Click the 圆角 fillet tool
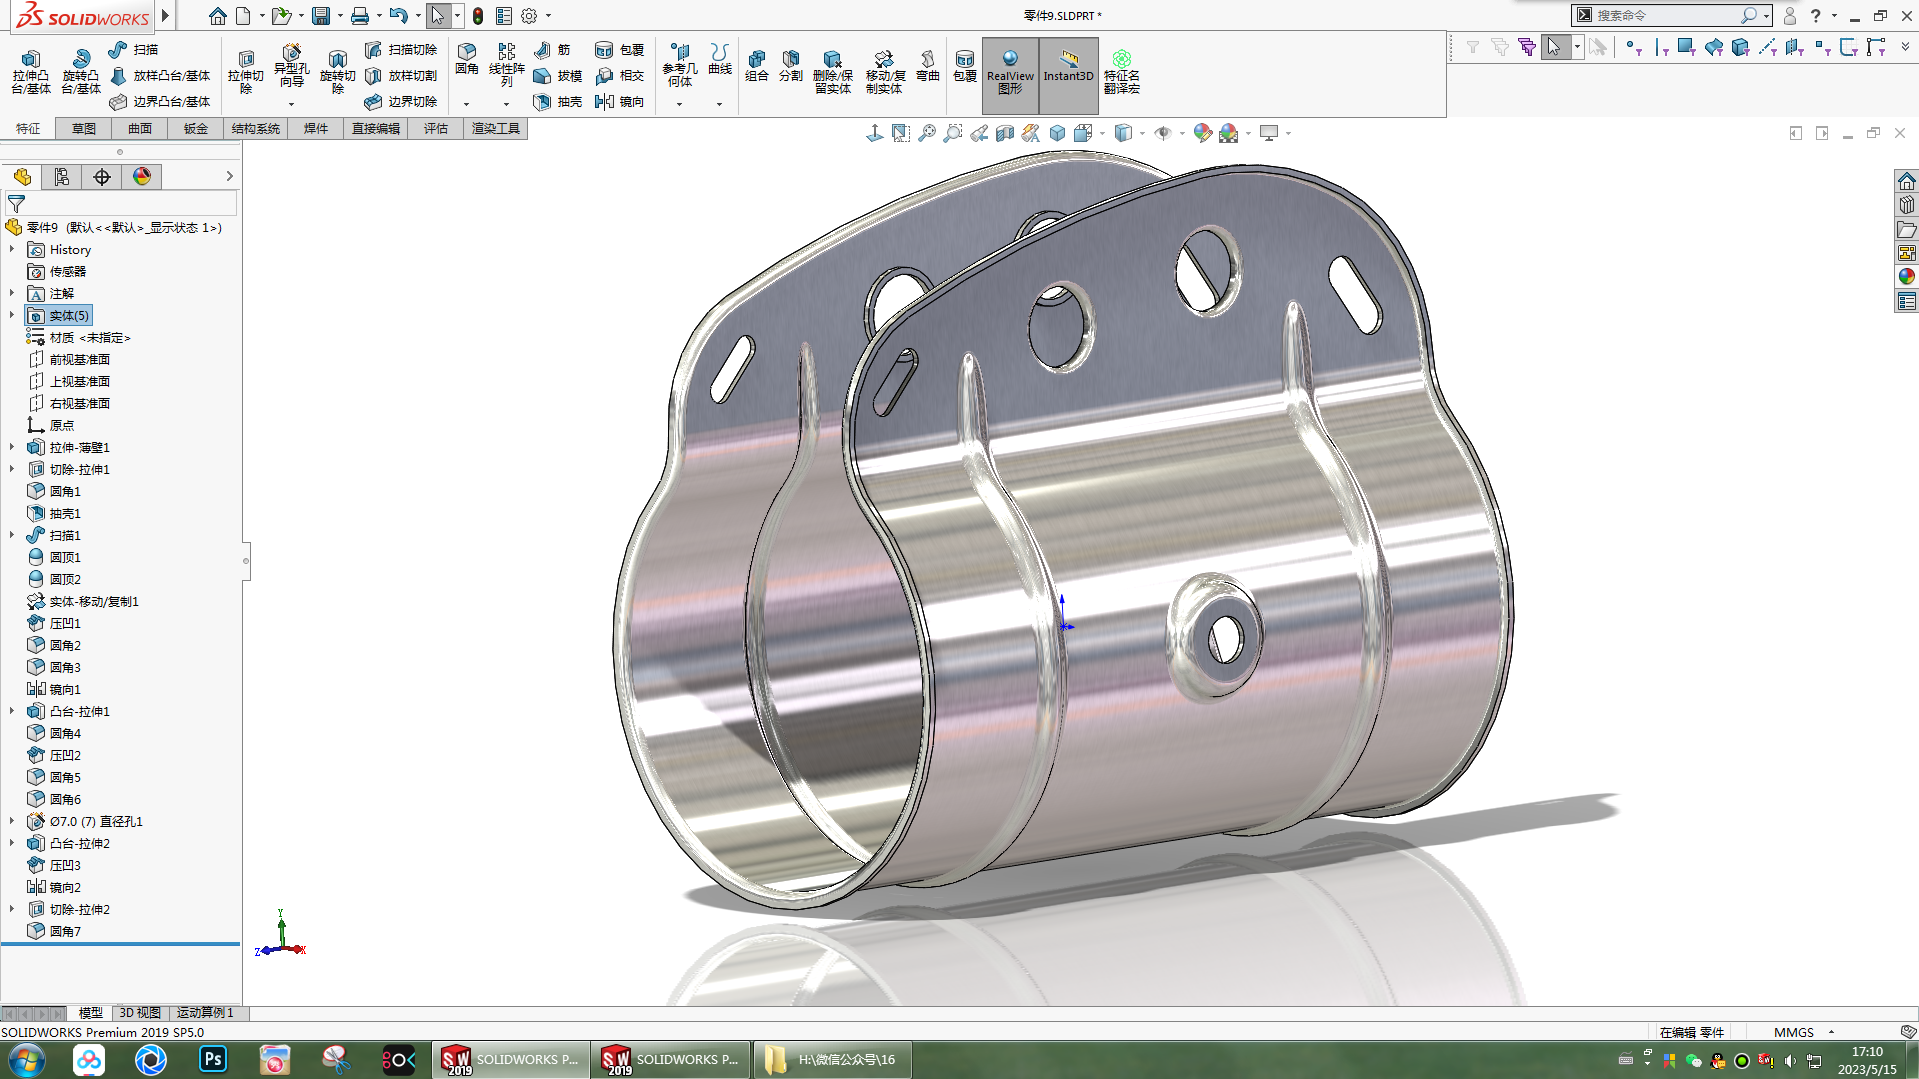 pyautogui.click(x=467, y=60)
